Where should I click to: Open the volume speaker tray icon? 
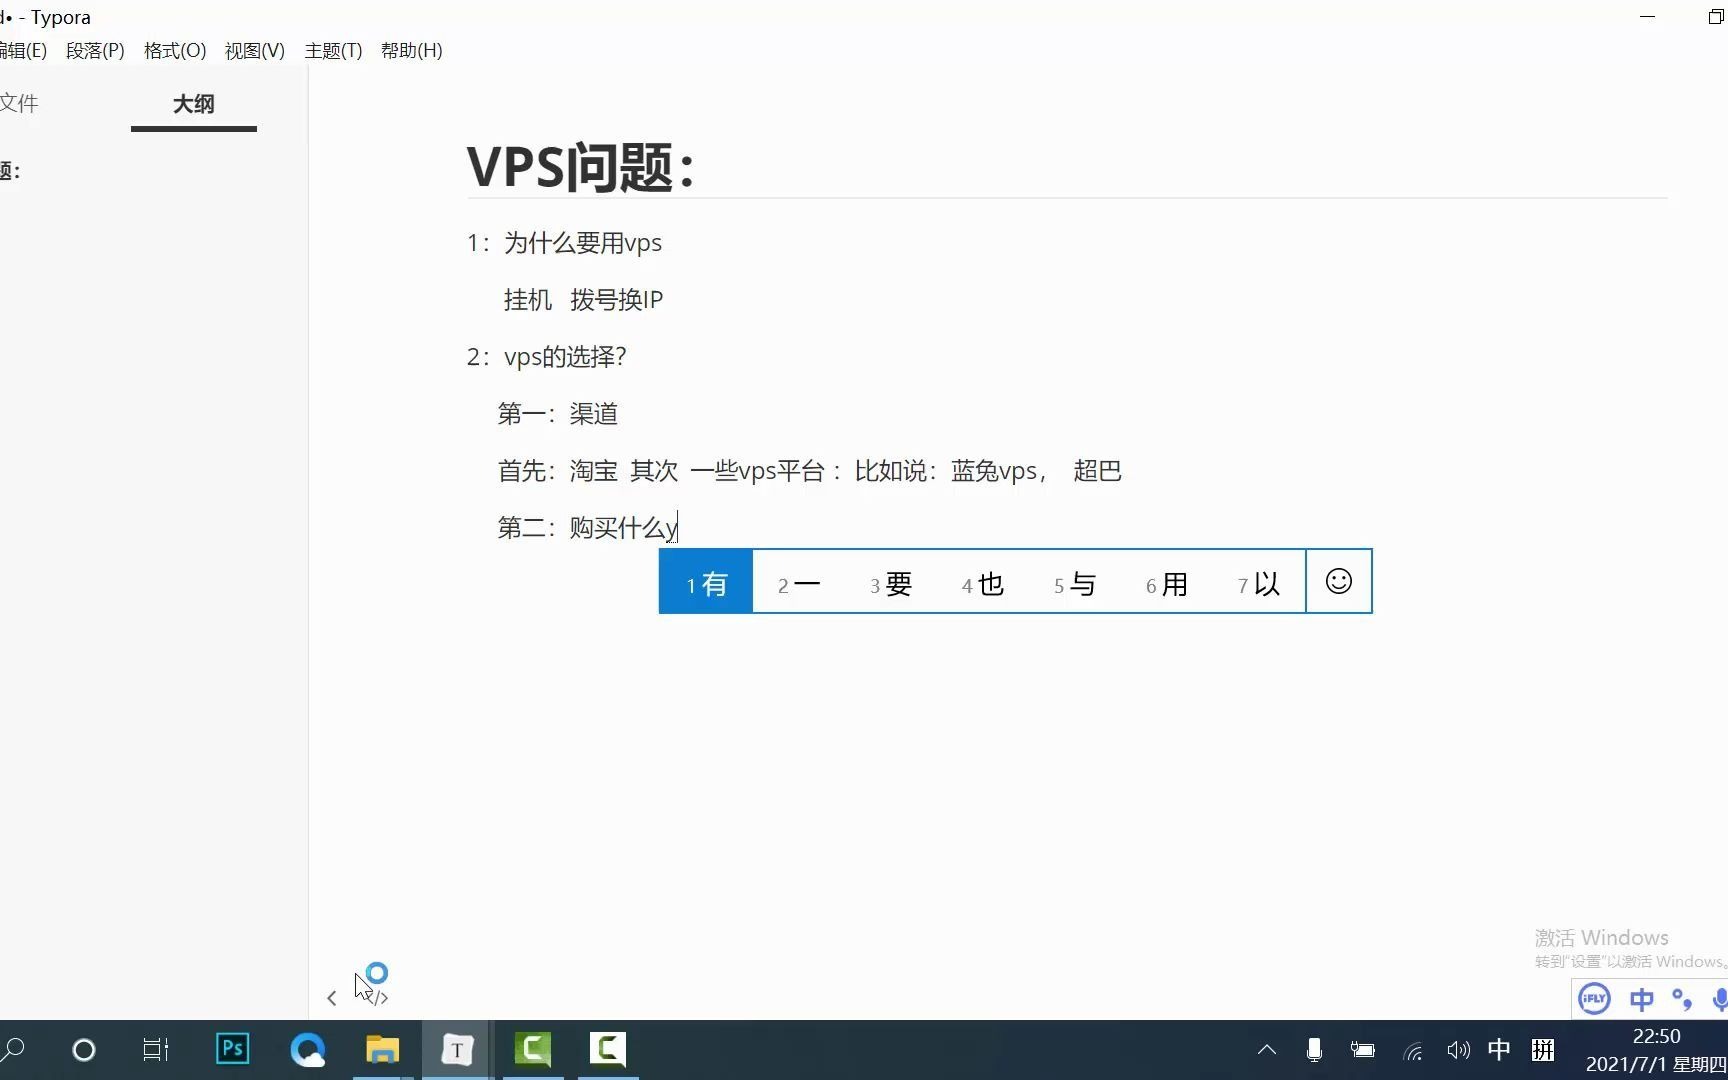pos(1459,1050)
